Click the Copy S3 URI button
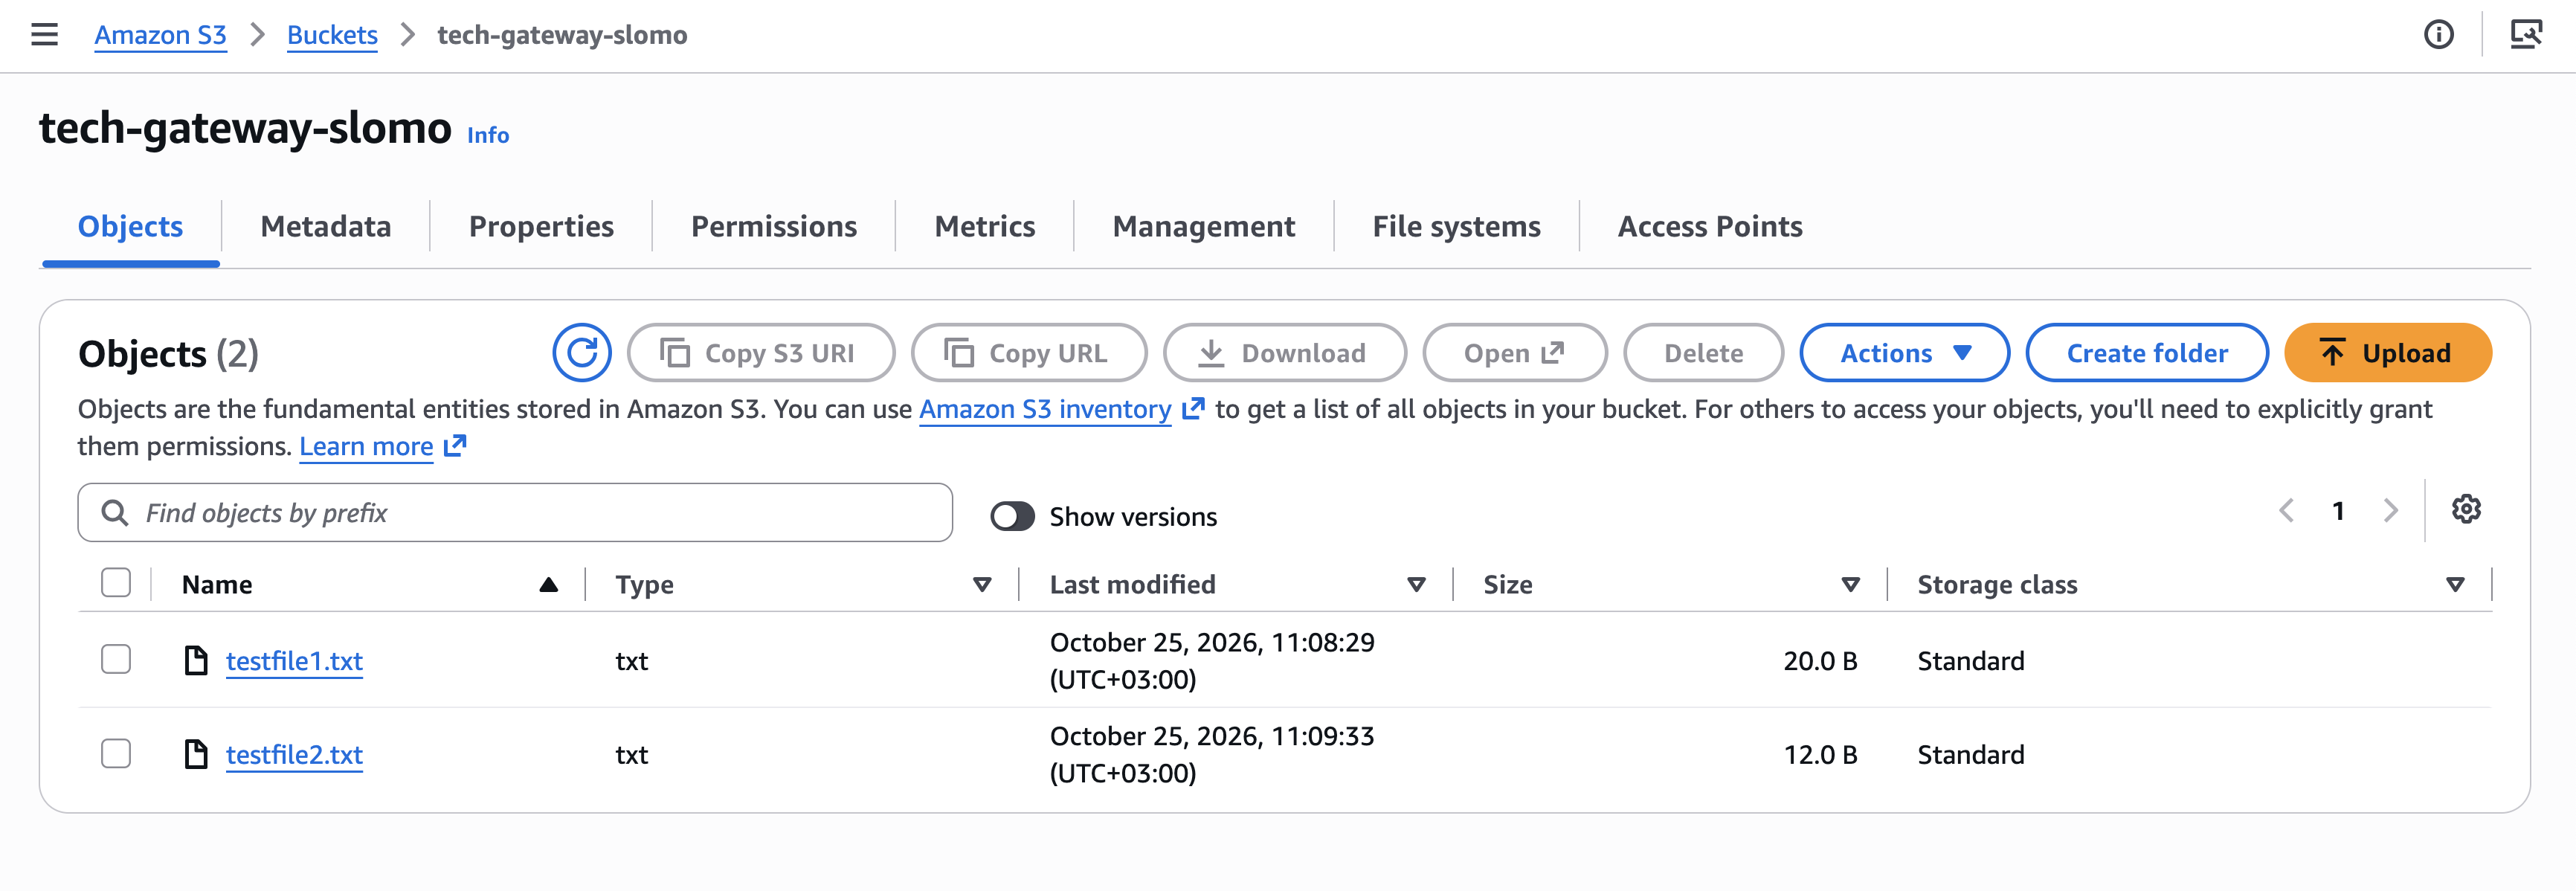This screenshot has height=891, width=2576. 761,353
